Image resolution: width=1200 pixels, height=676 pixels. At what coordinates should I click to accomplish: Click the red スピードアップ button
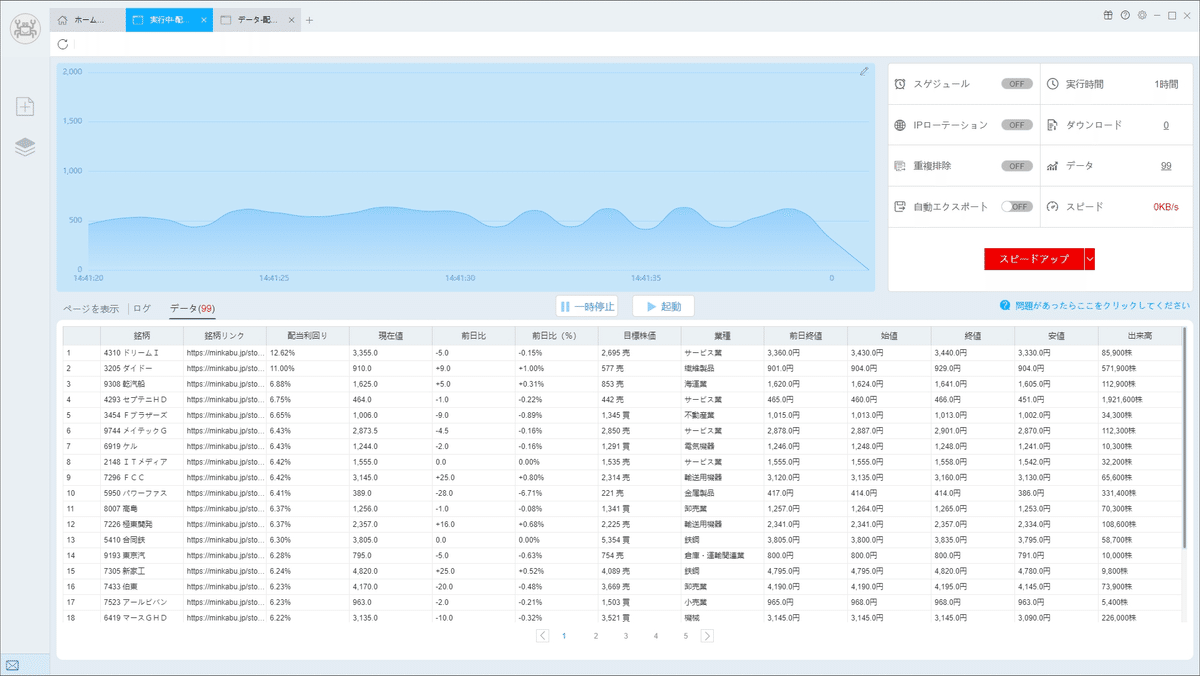click(1034, 259)
